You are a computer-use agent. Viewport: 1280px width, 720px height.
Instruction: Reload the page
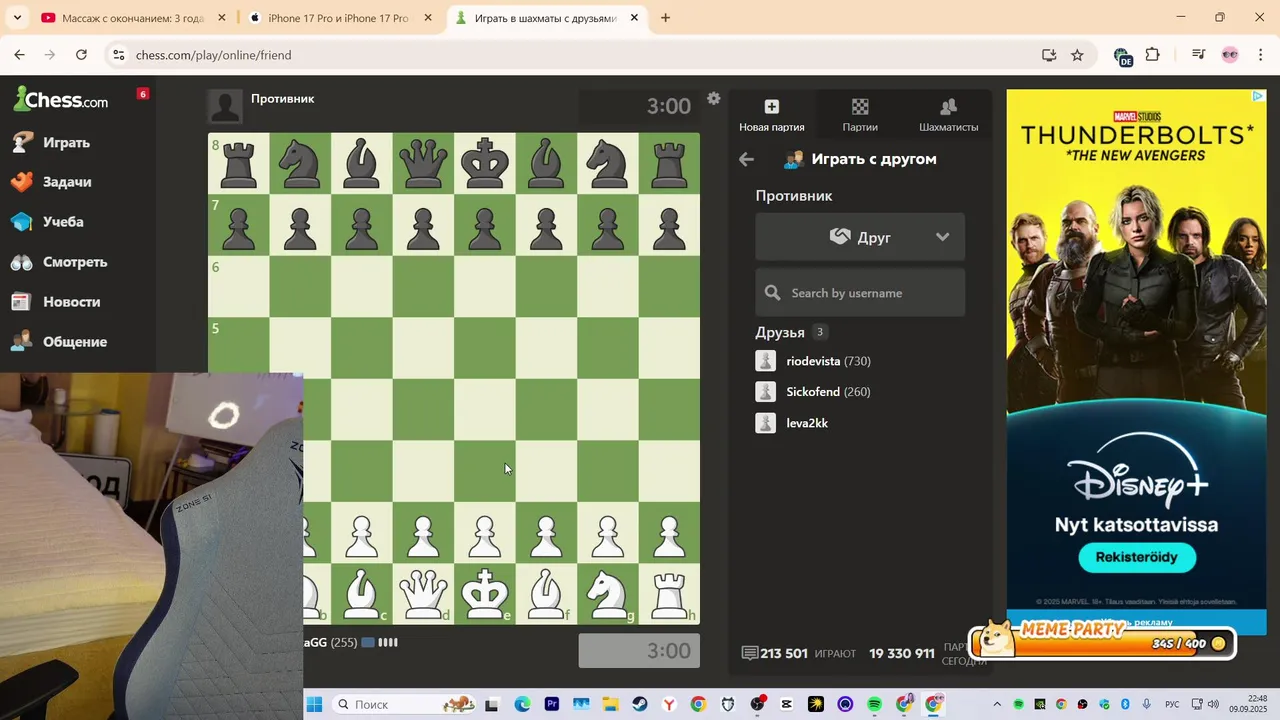point(81,55)
